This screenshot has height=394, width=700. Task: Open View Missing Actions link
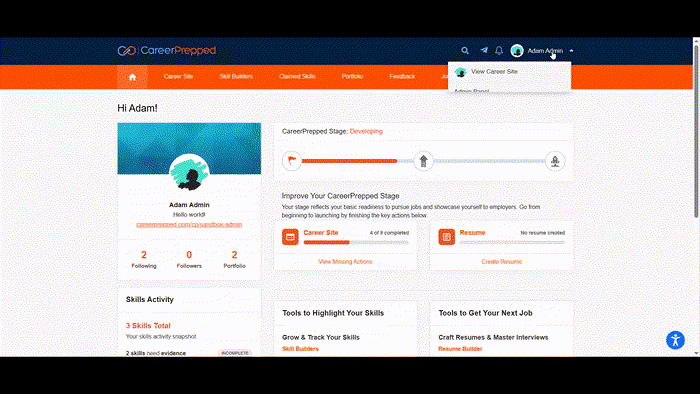click(x=345, y=261)
